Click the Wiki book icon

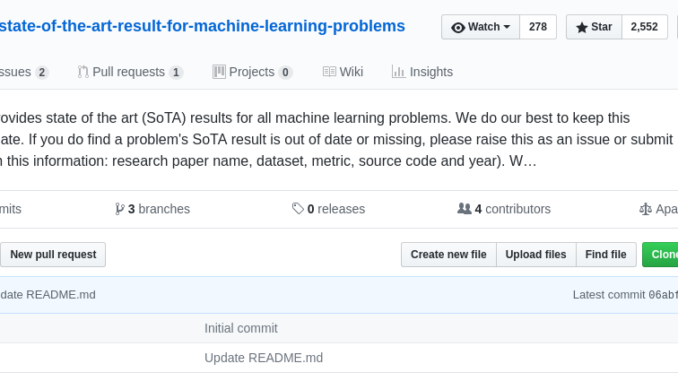coord(329,72)
